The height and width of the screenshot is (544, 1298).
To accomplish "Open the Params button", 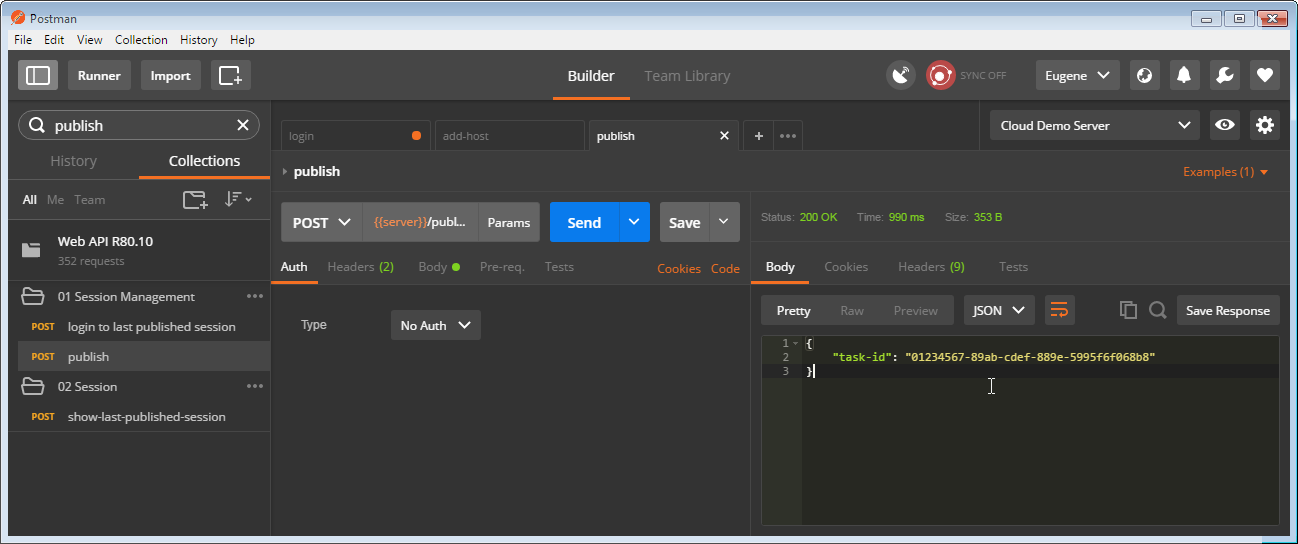I will tap(509, 222).
